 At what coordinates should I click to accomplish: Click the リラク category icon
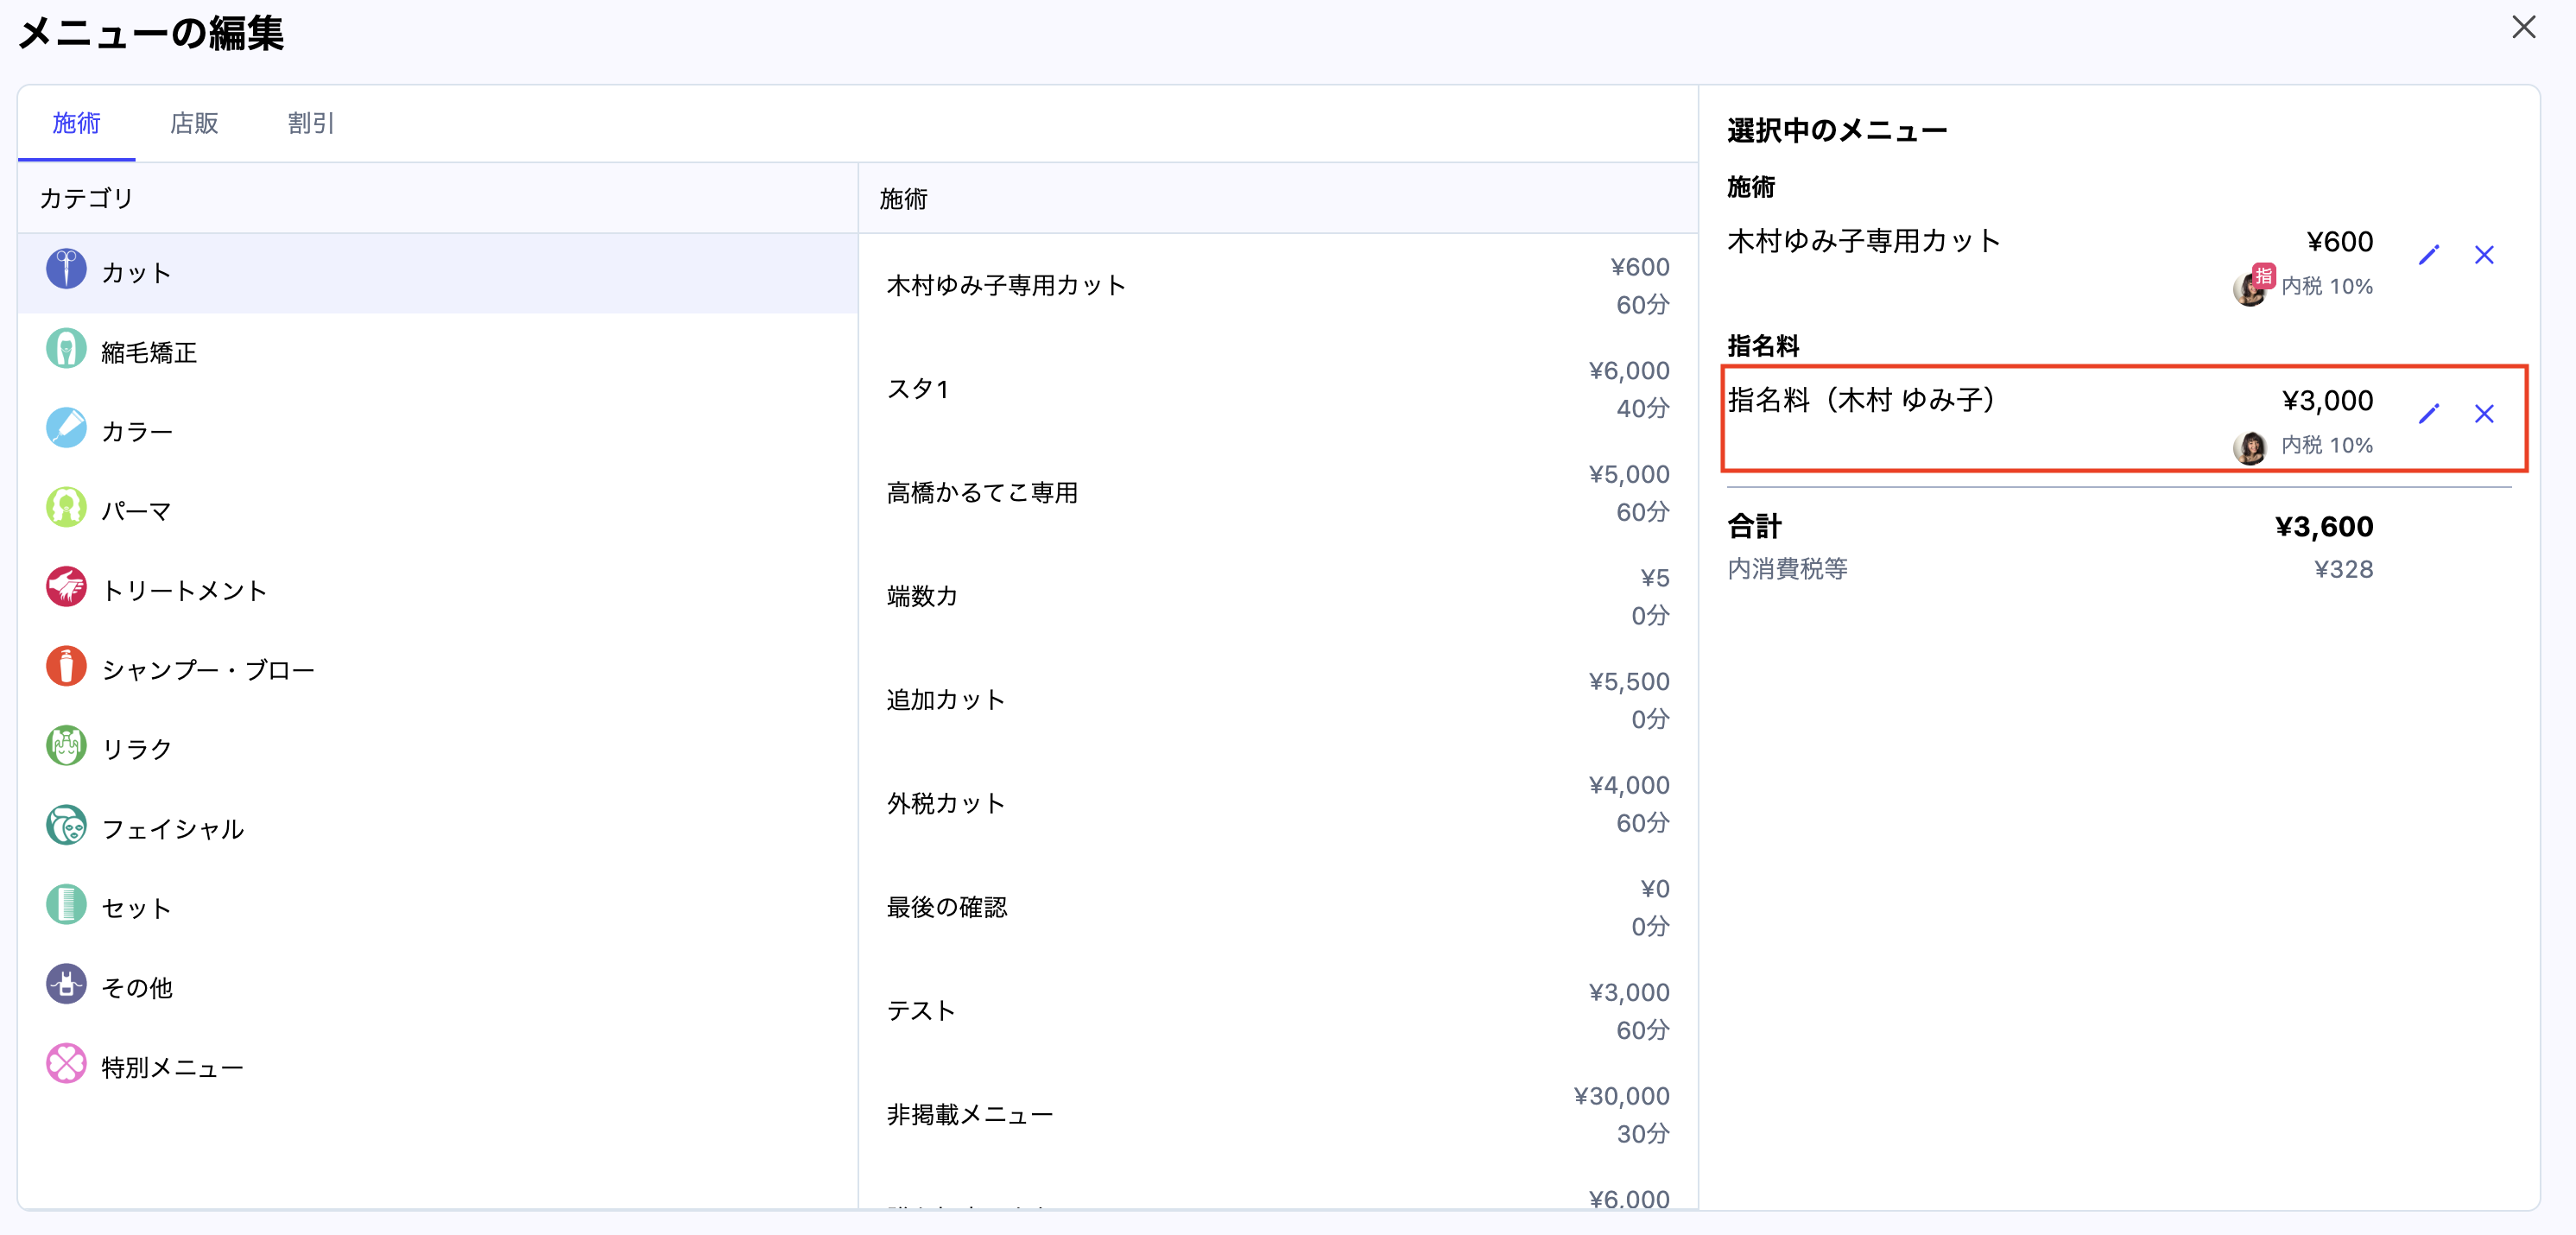point(66,747)
